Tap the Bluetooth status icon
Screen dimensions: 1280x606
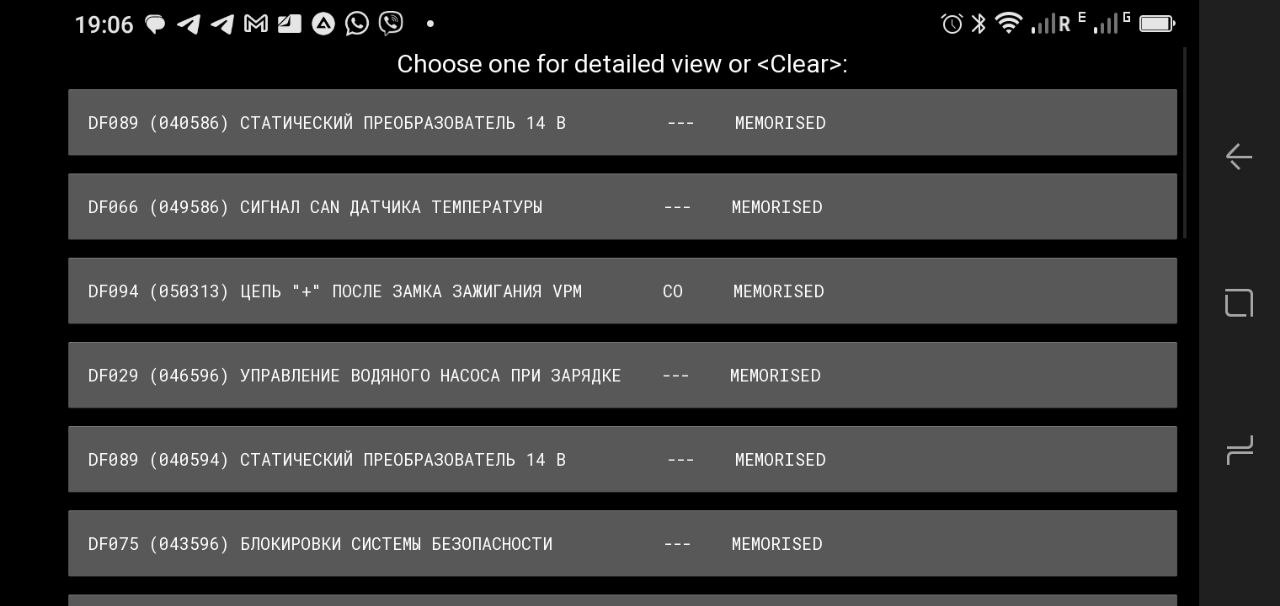(x=979, y=23)
